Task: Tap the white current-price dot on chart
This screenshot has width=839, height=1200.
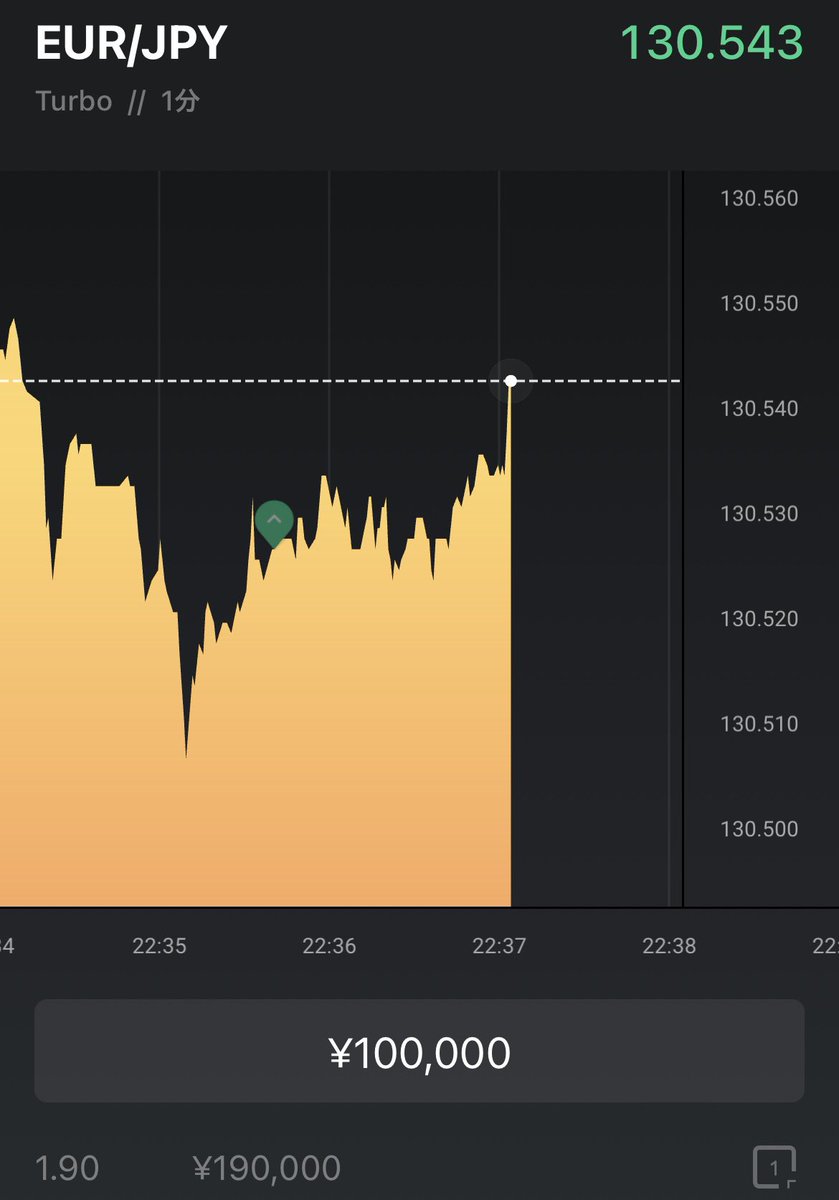Action: (x=511, y=381)
